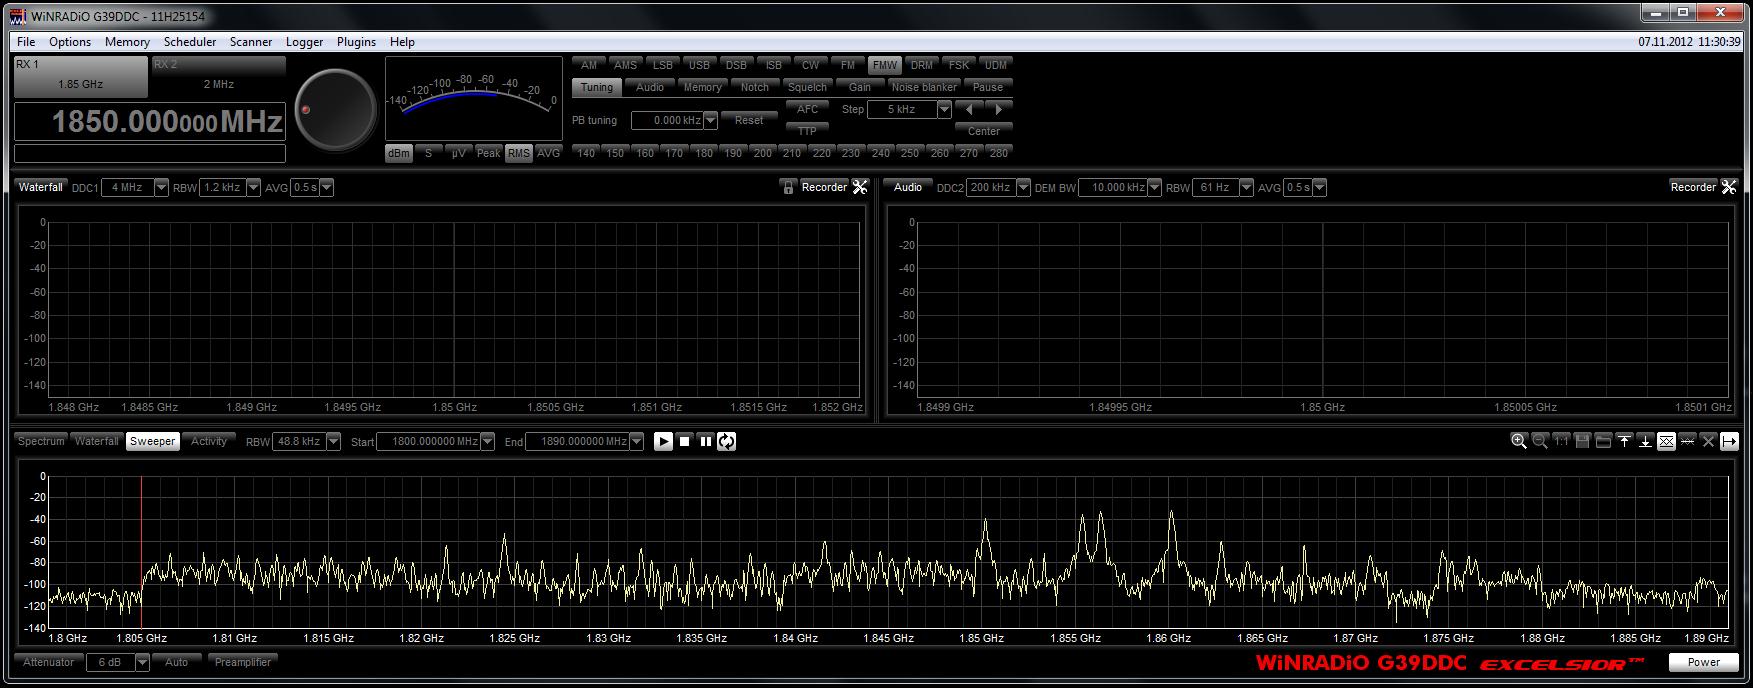Click the DDC1 lock icon
Screen dimensions: 1753x688
click(788, 187)
